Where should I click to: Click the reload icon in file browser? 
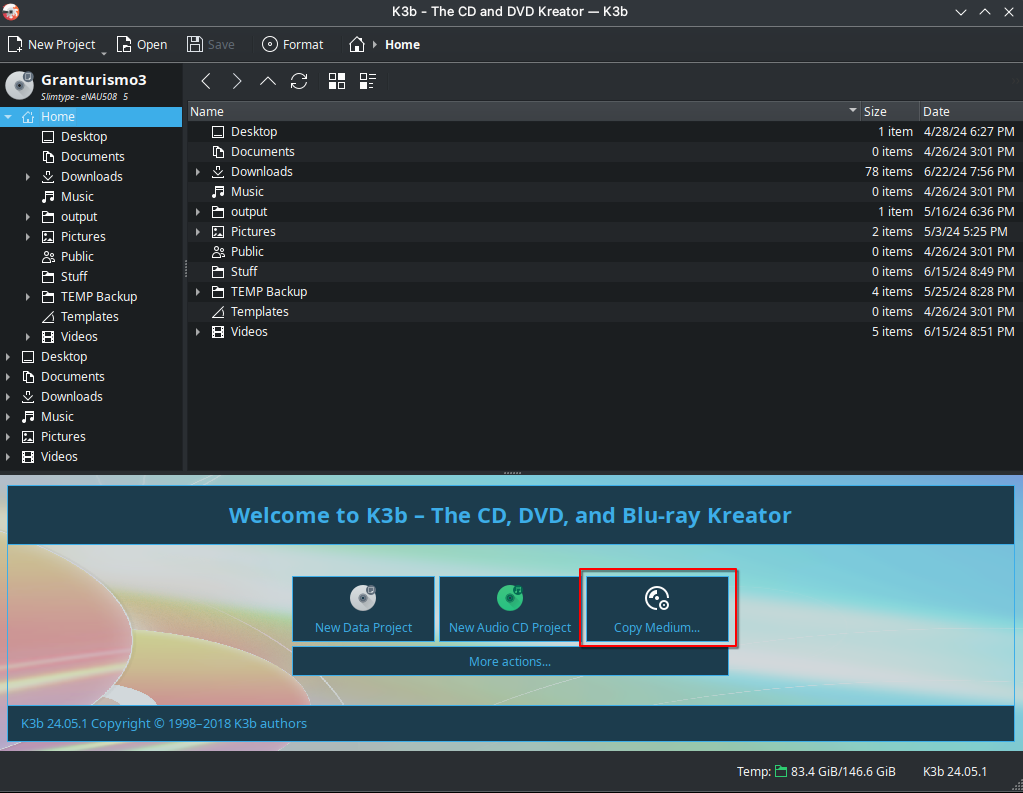click(x=298, y=81)
